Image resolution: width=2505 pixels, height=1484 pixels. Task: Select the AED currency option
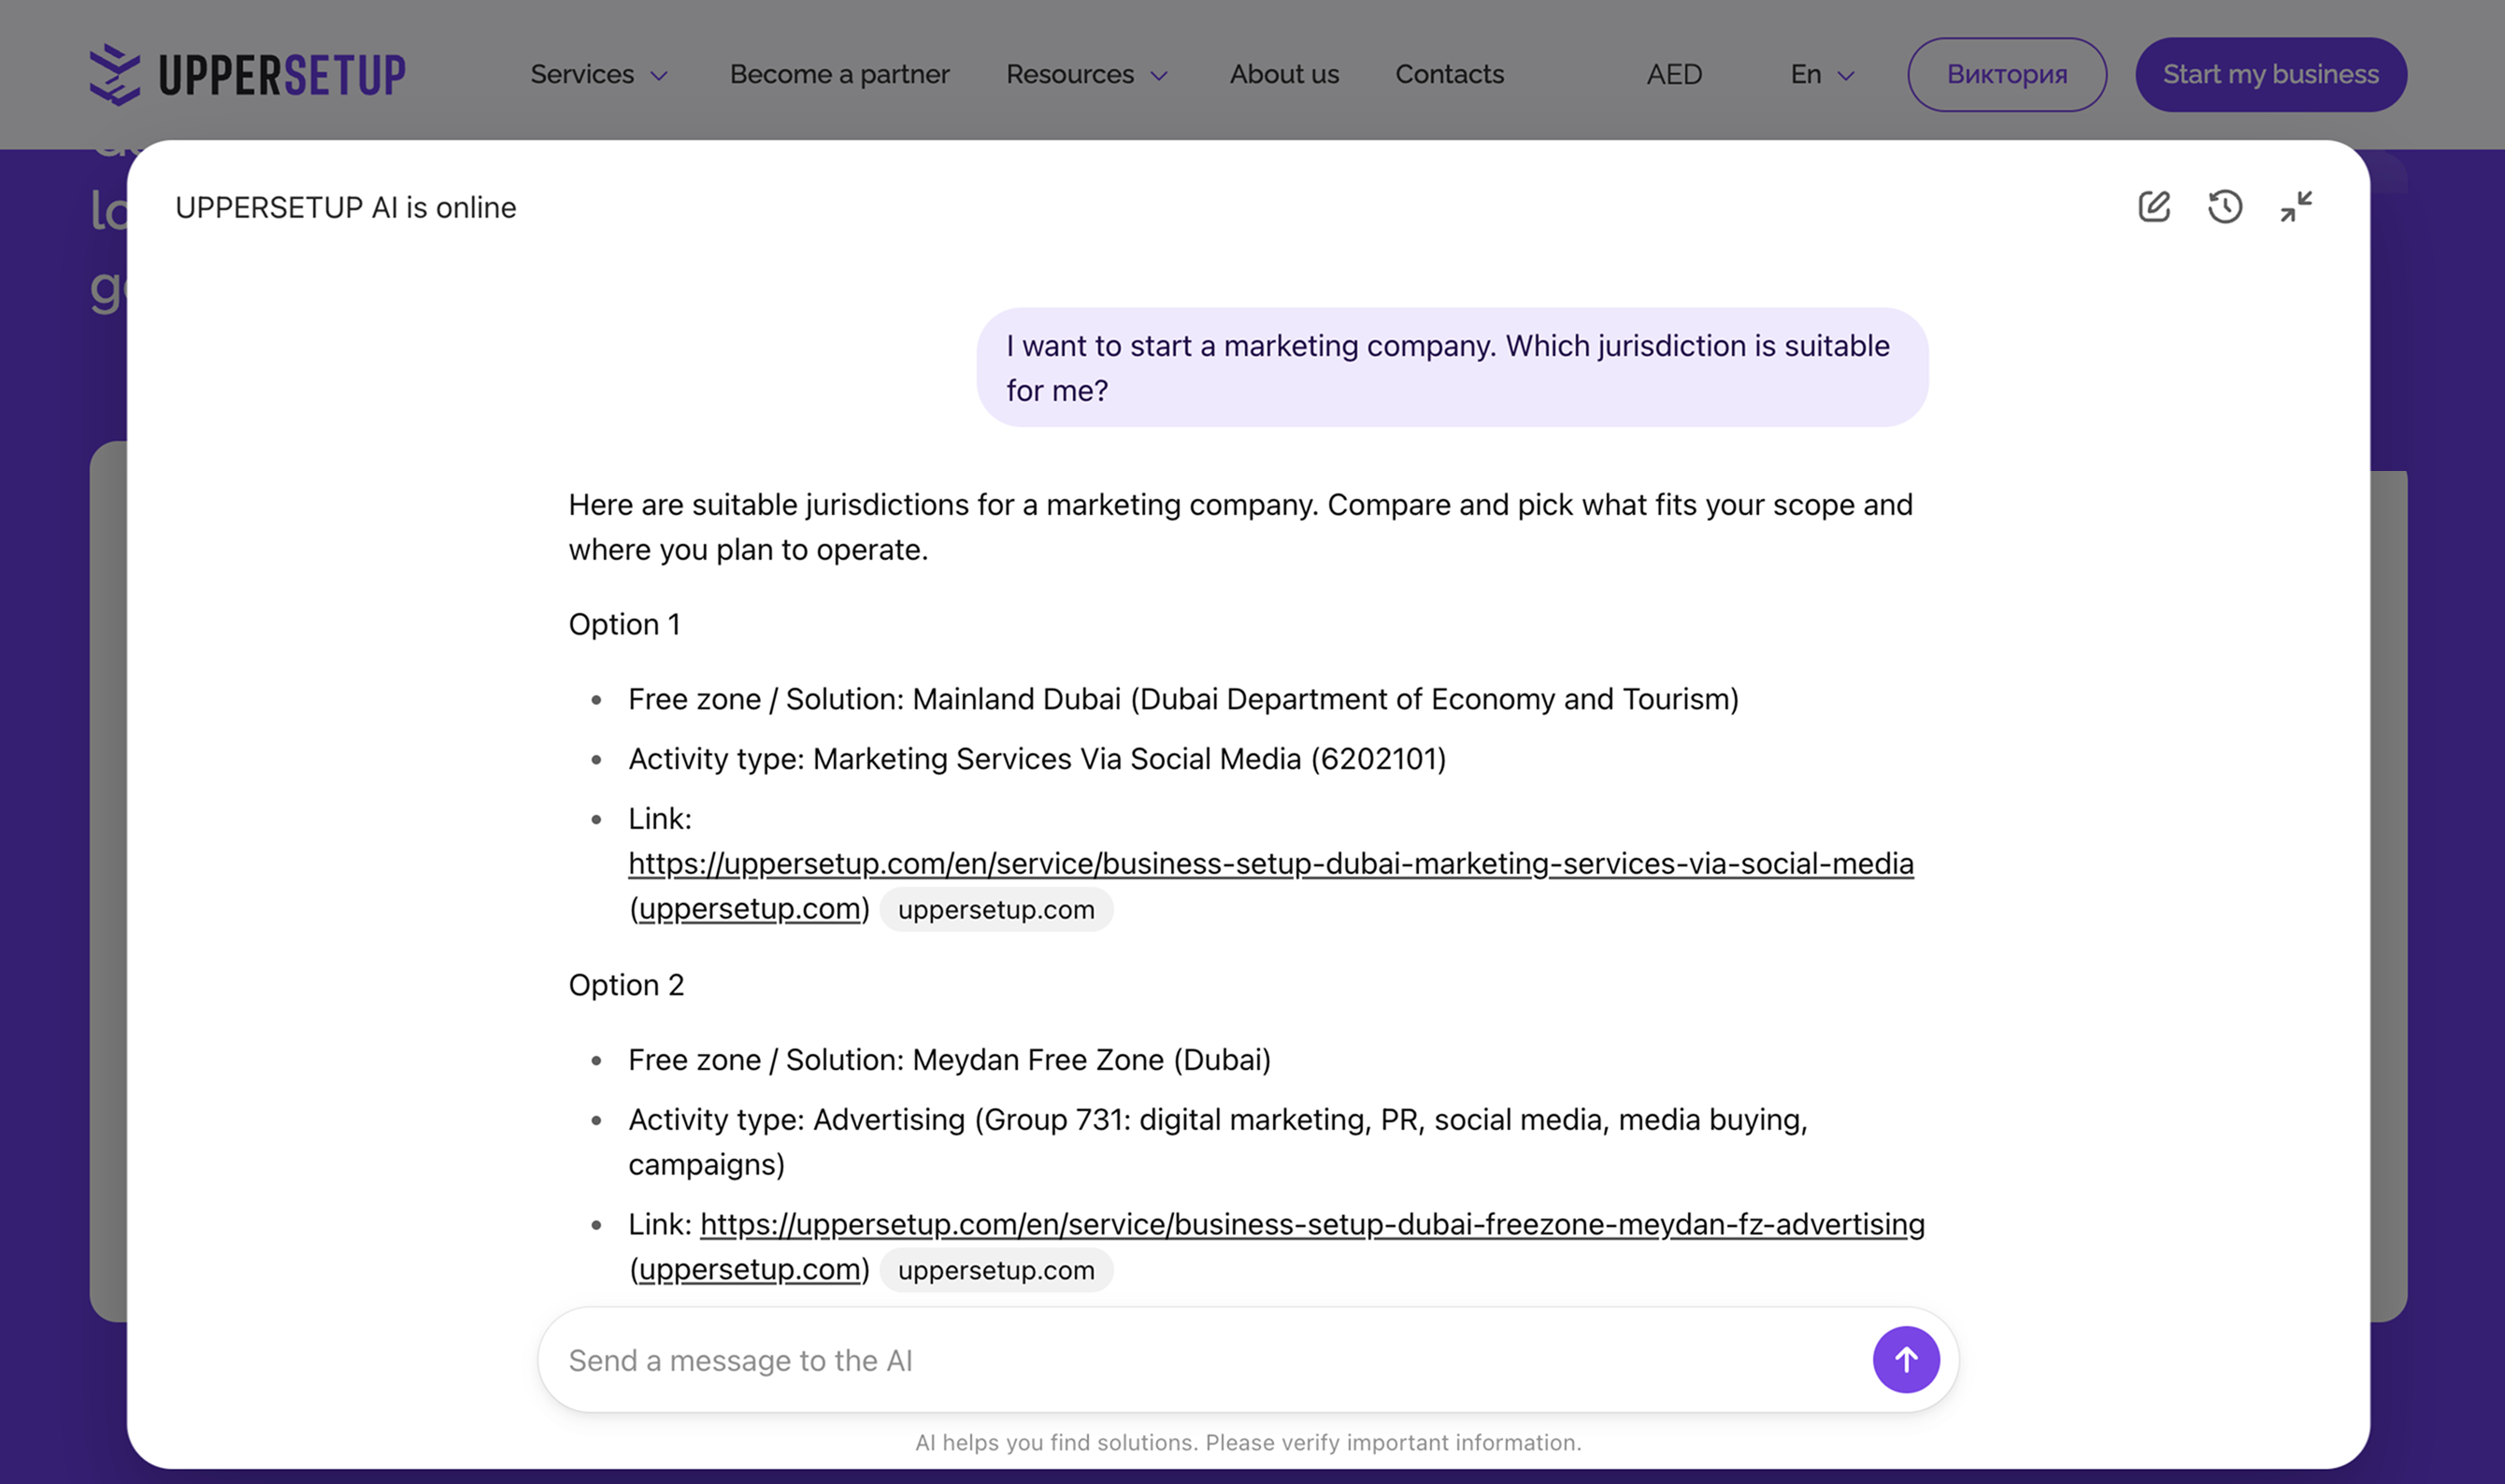(x=1673, y=74)
